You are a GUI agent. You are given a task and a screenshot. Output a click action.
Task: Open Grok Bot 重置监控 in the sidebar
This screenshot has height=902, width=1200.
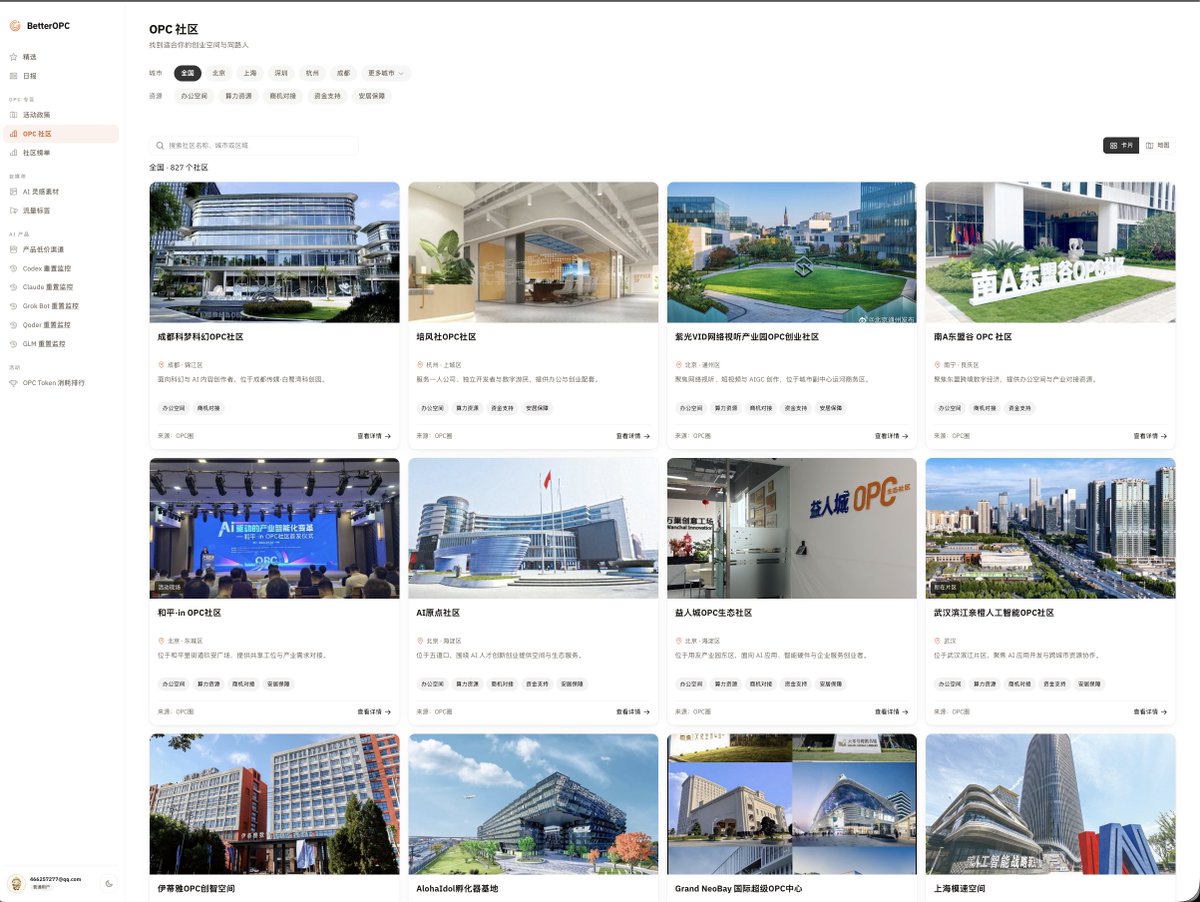click(x=62, y=306)
